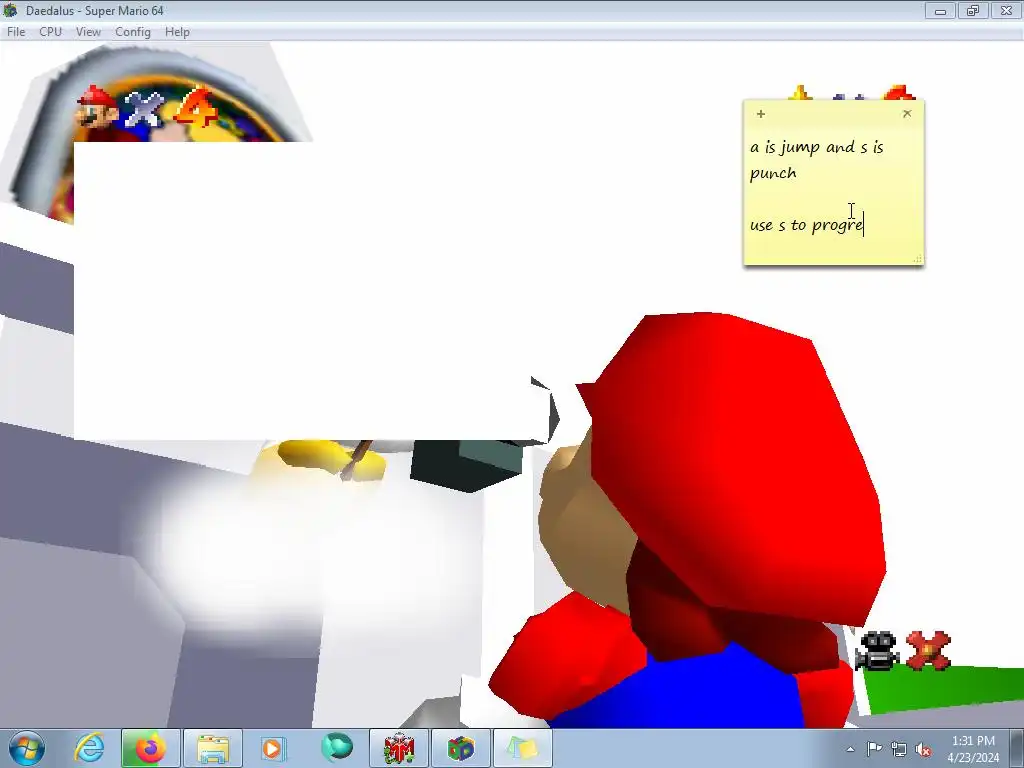
Task: Click the in-game camera icon
Action: click(x=877, y=650)
